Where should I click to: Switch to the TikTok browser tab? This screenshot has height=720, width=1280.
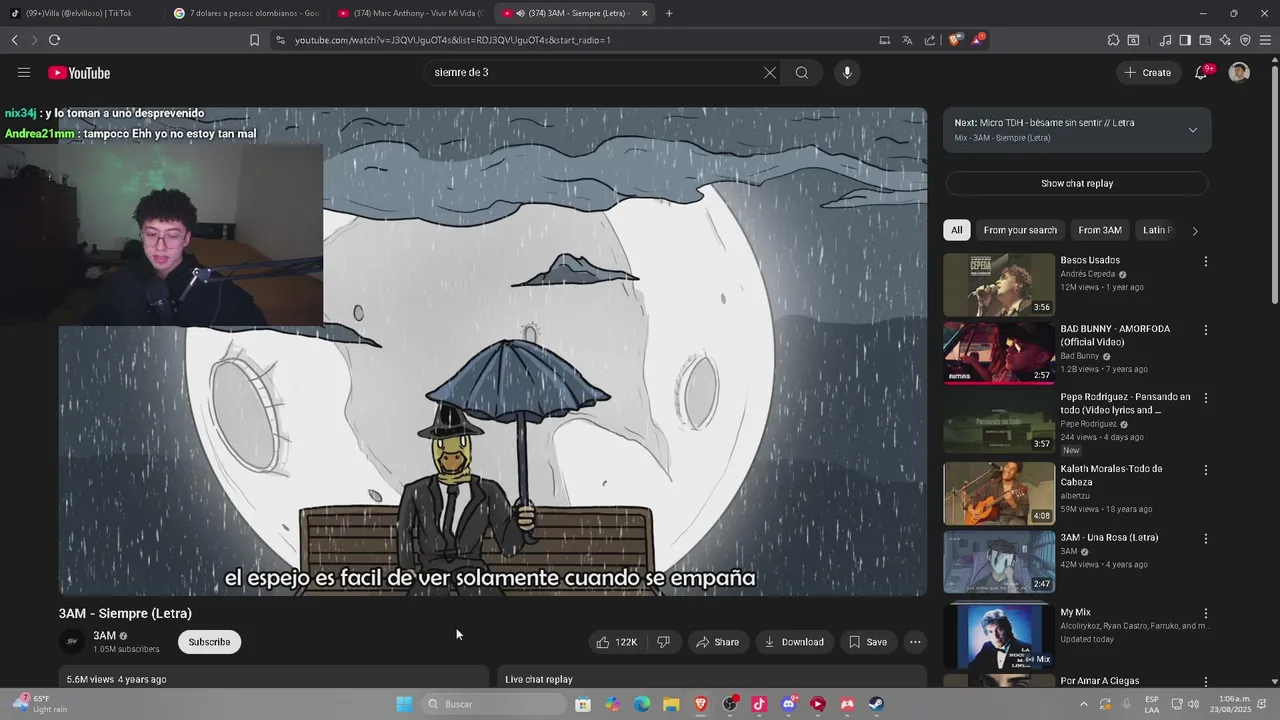pos(78,13)
